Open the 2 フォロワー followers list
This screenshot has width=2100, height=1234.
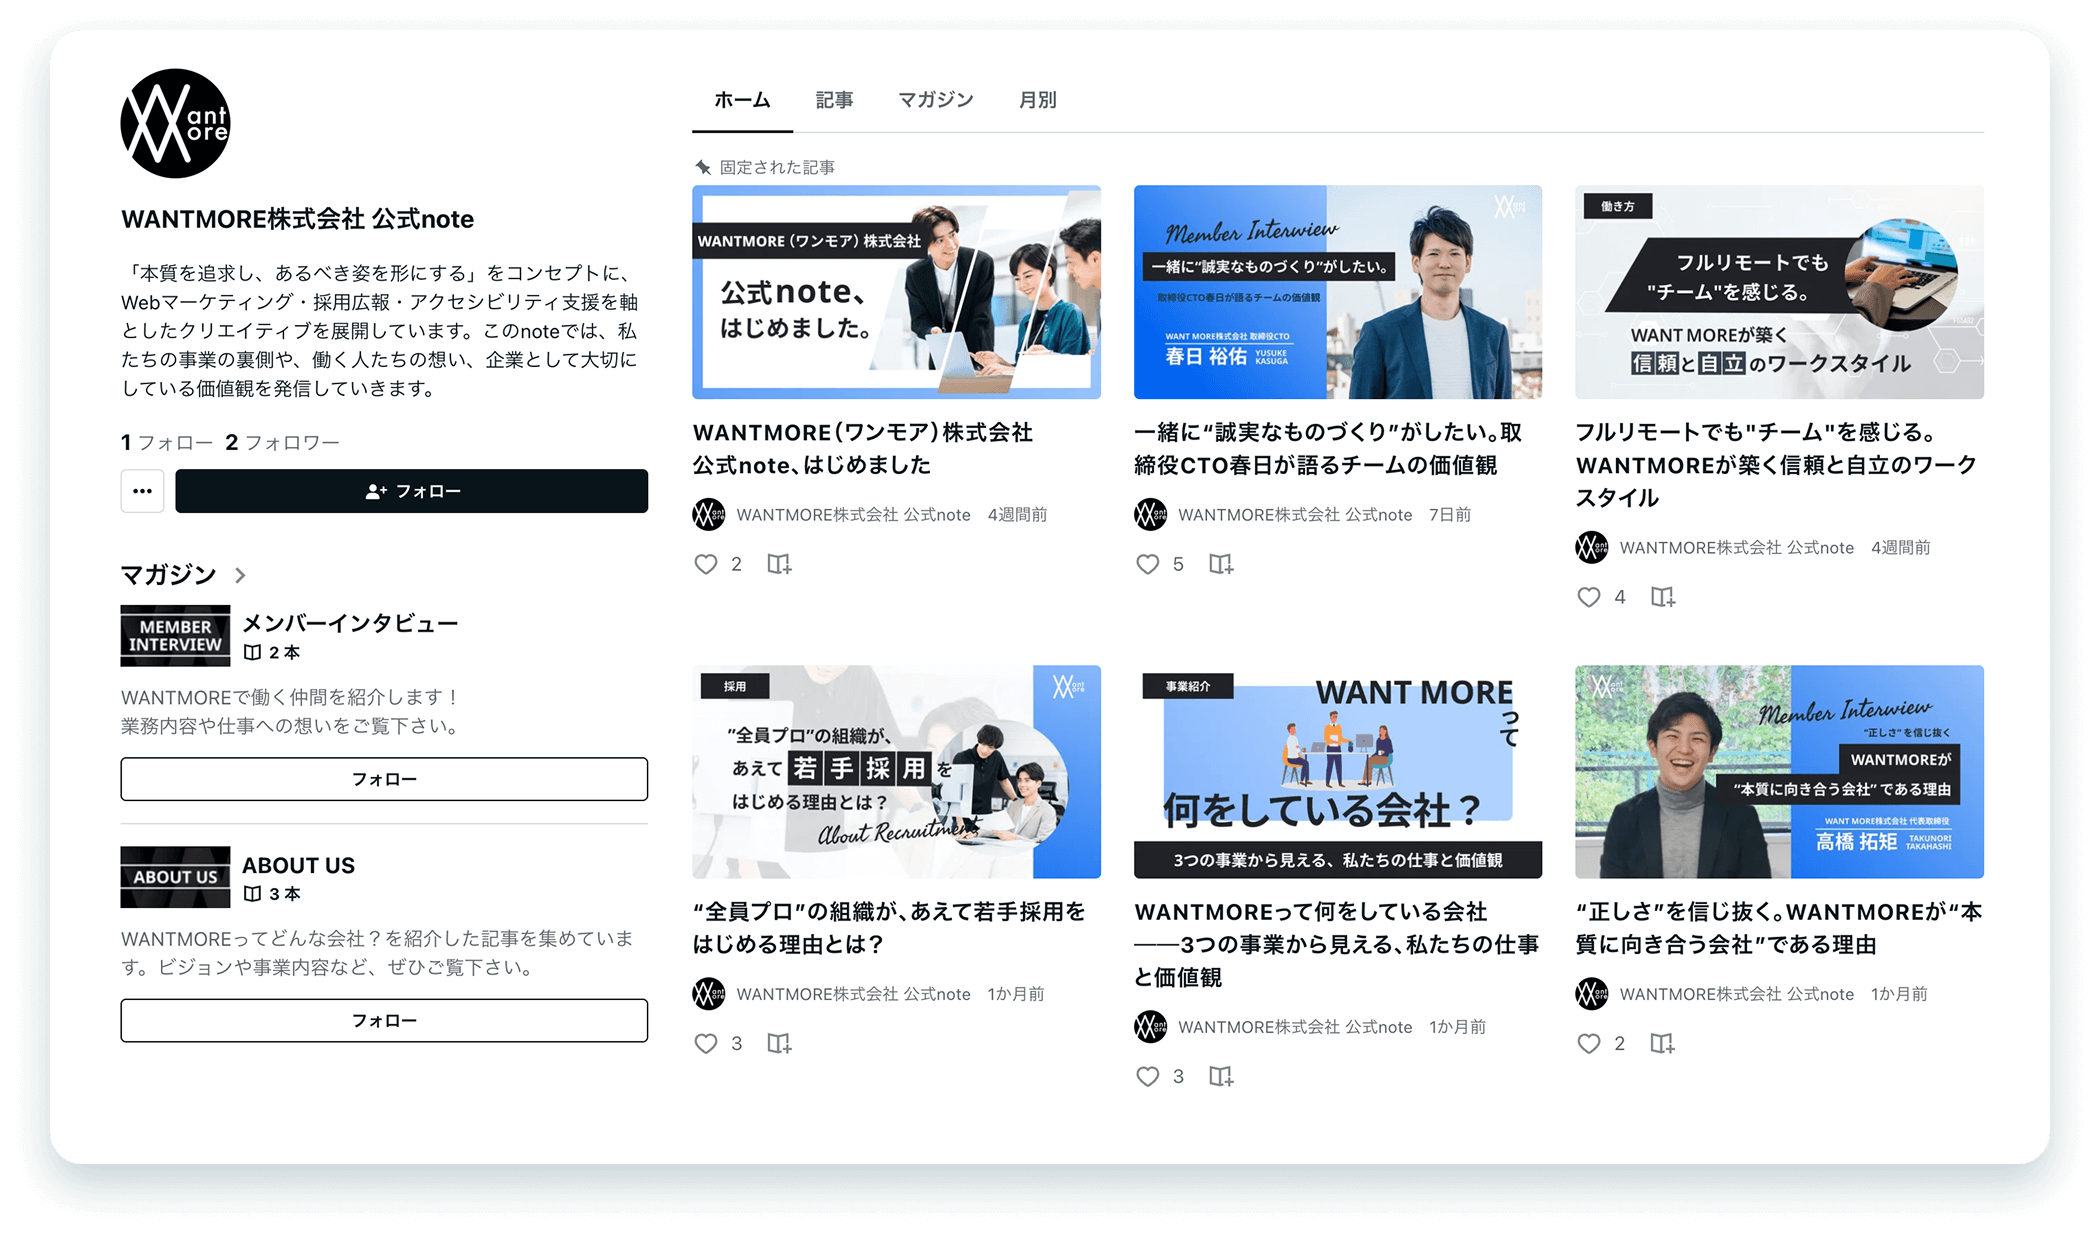[283, 442]
